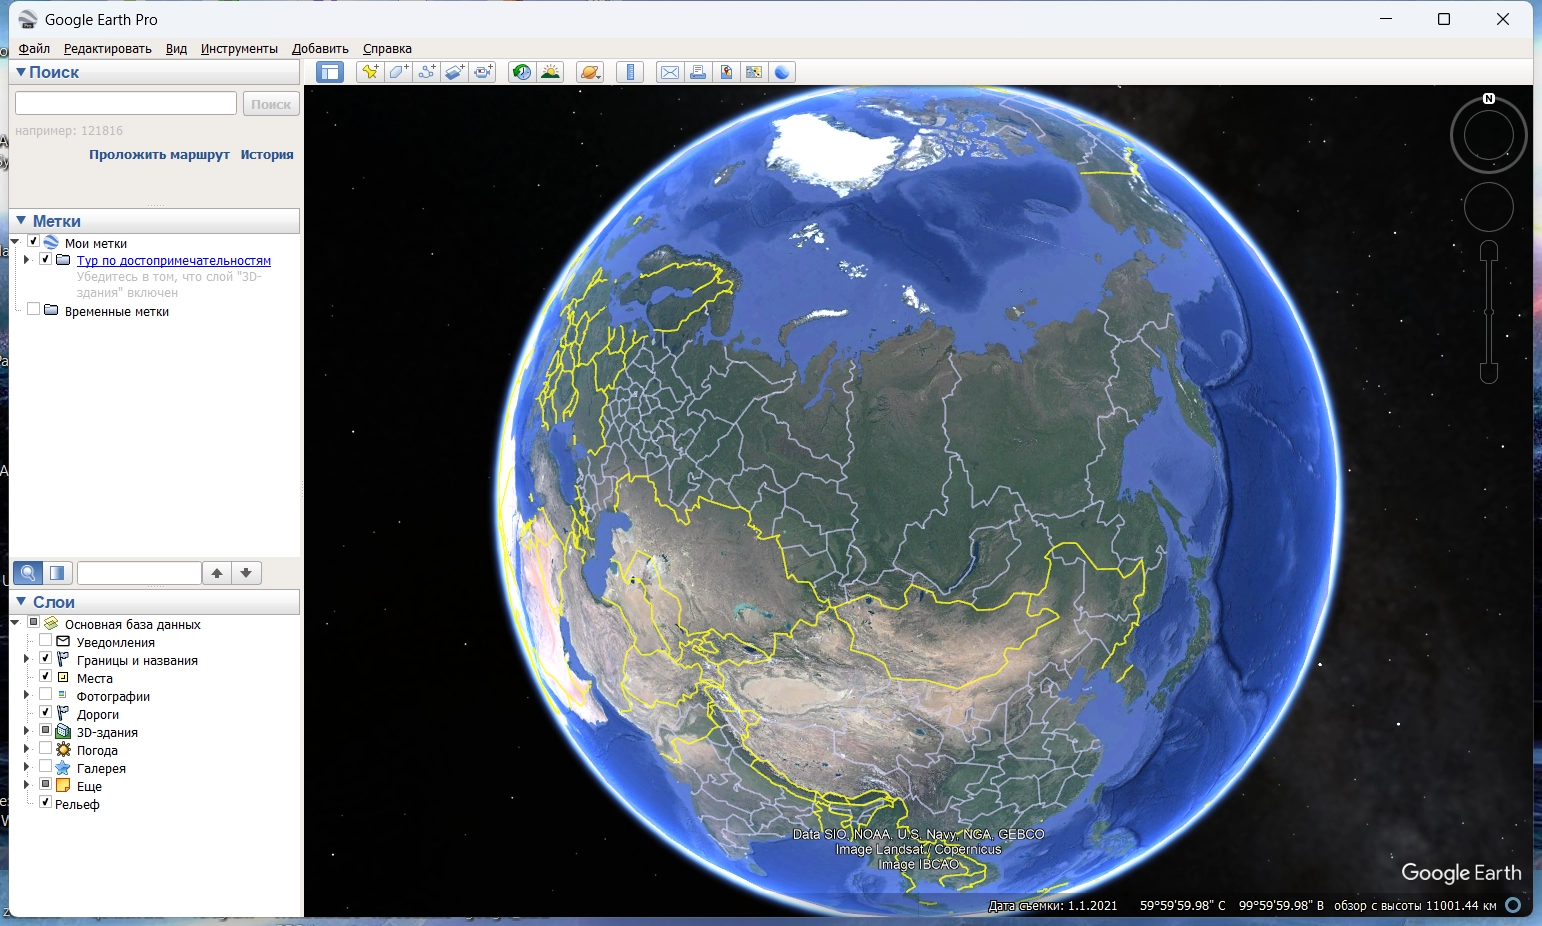Viewport: 1542px width, 926px height.
Task: Open Проложить маршрут directions link
Action: tap(159, 155)
